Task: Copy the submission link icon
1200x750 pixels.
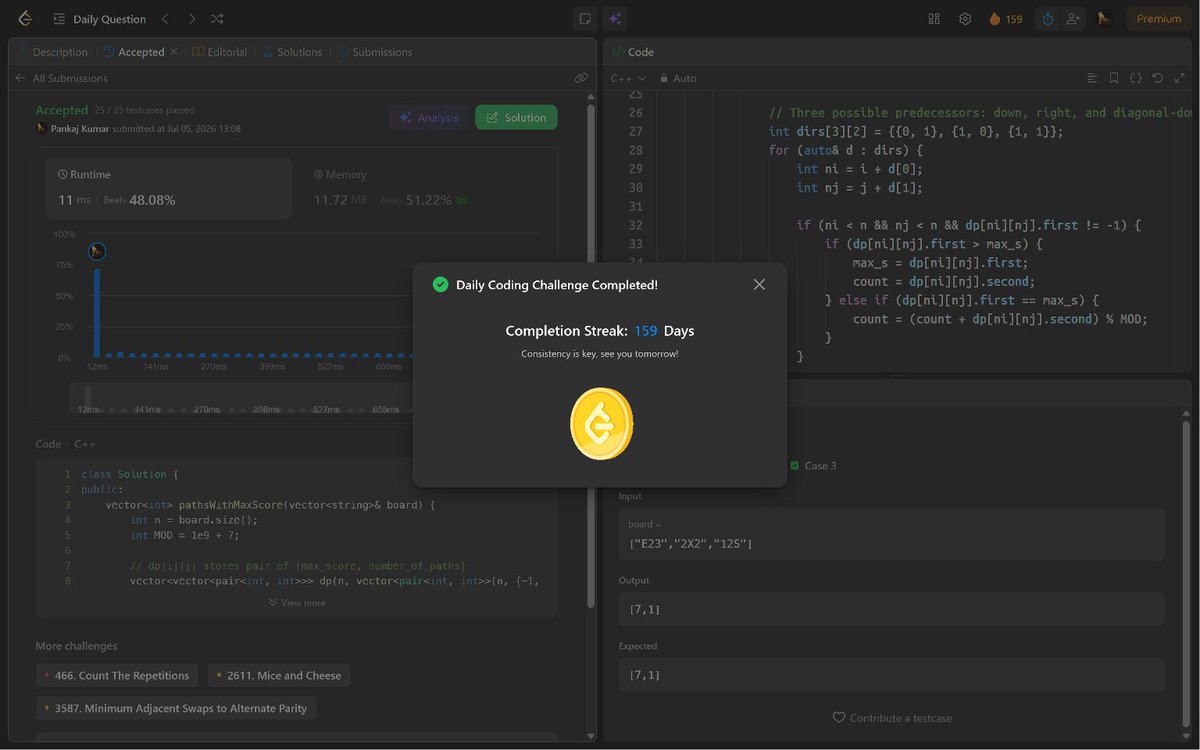Action: click(581, 78)
